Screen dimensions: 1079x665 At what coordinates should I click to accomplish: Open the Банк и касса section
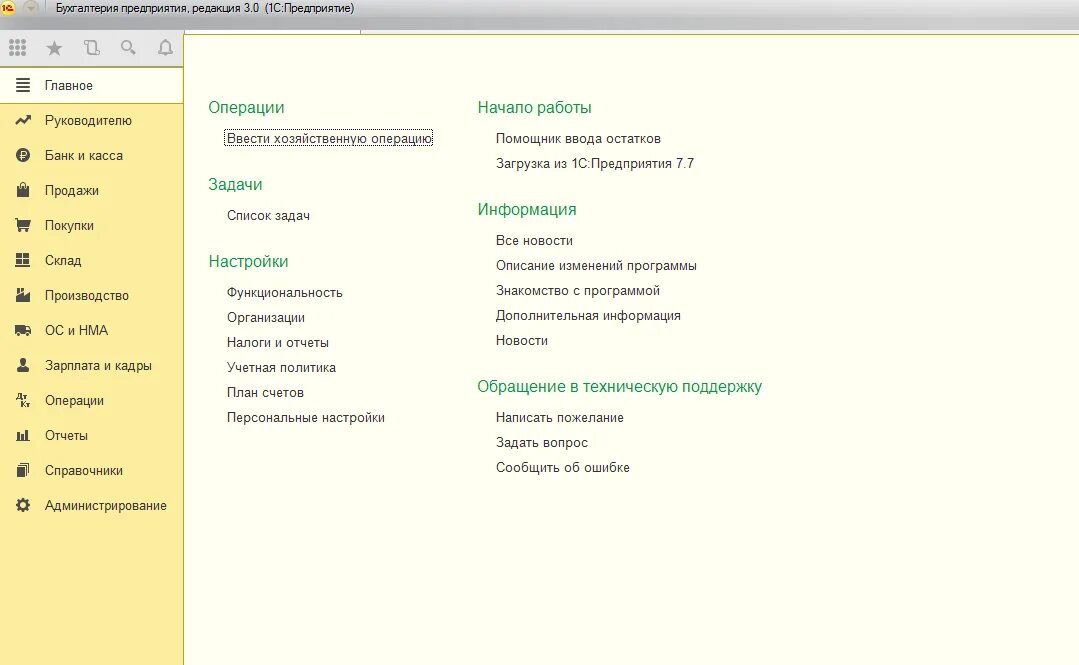coord(92,156)
